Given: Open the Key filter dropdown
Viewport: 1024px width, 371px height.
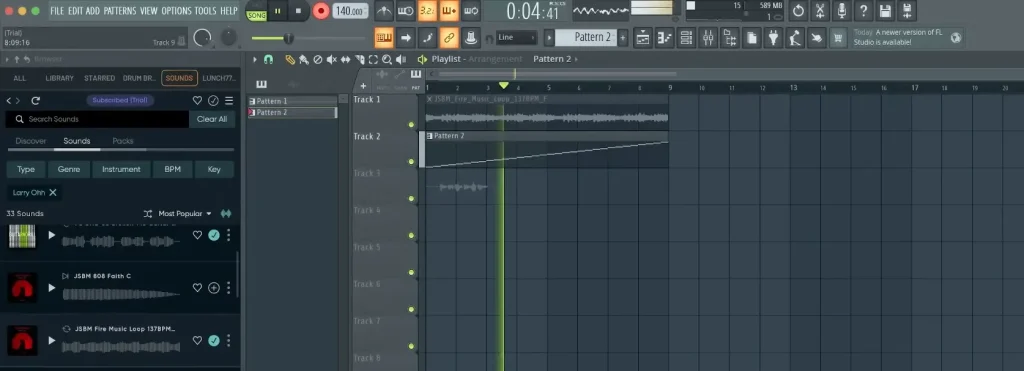Looking at the screenshot, I should pos(214,169).
